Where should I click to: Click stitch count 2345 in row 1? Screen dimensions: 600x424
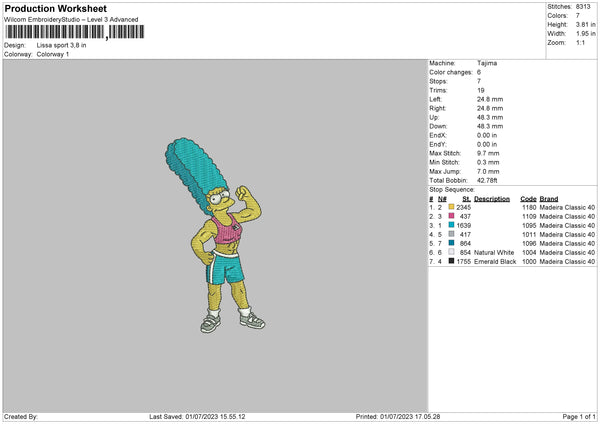point(463,207)
